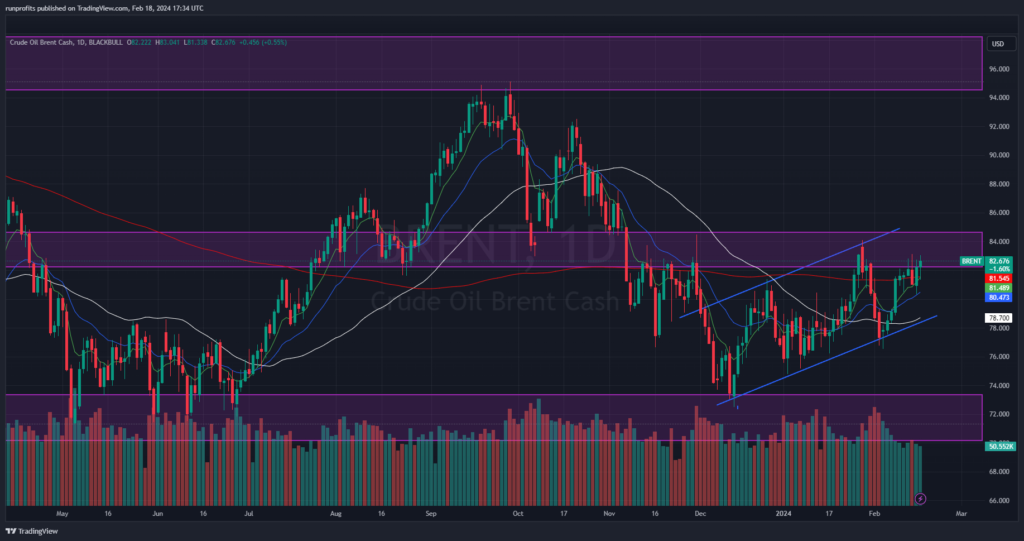This screenshot has width=1024, height=541.
Task: Click the green 81.489 moving average label
Action: pos(997,287)
